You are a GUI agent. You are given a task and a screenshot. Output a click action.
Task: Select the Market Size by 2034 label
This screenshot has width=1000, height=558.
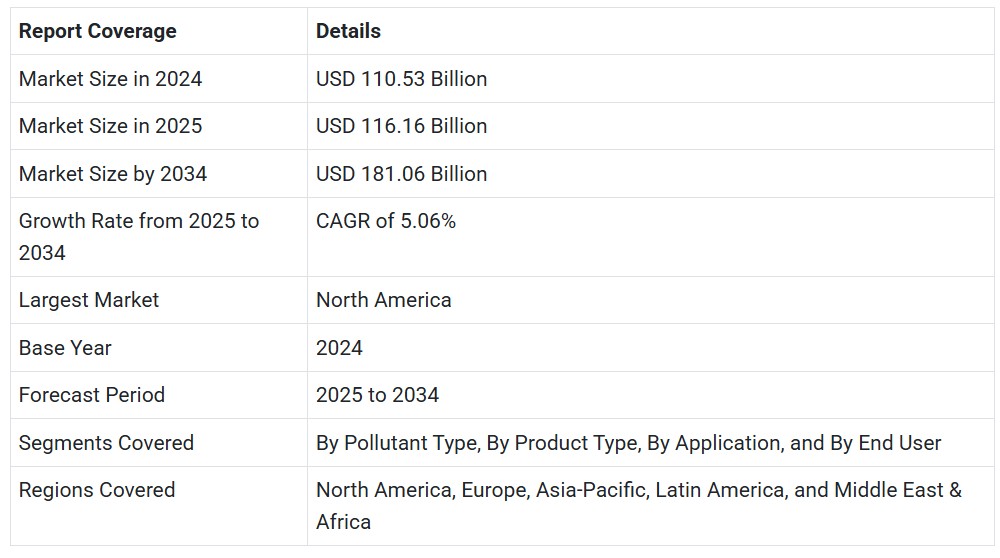click(x=113, y=174)
